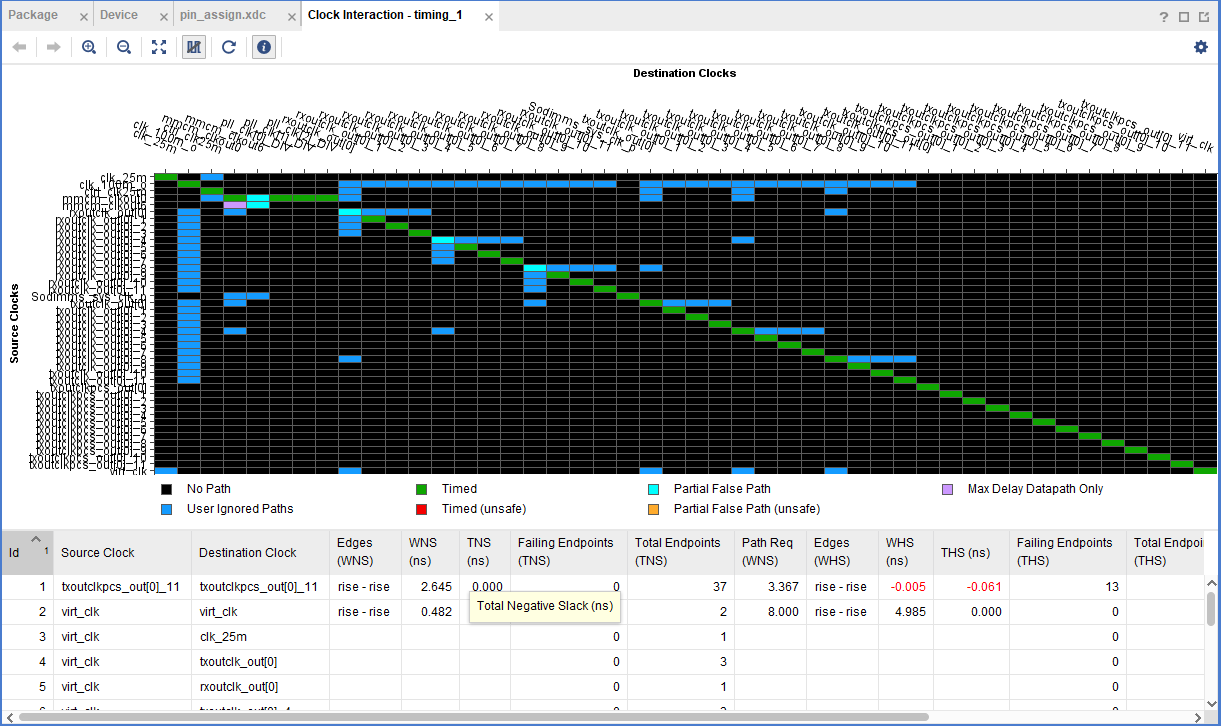The image size is (1222, 726).
Task: Float the Clock Interaction panel
Action: pyautogui.click(x=1203, y=17)
